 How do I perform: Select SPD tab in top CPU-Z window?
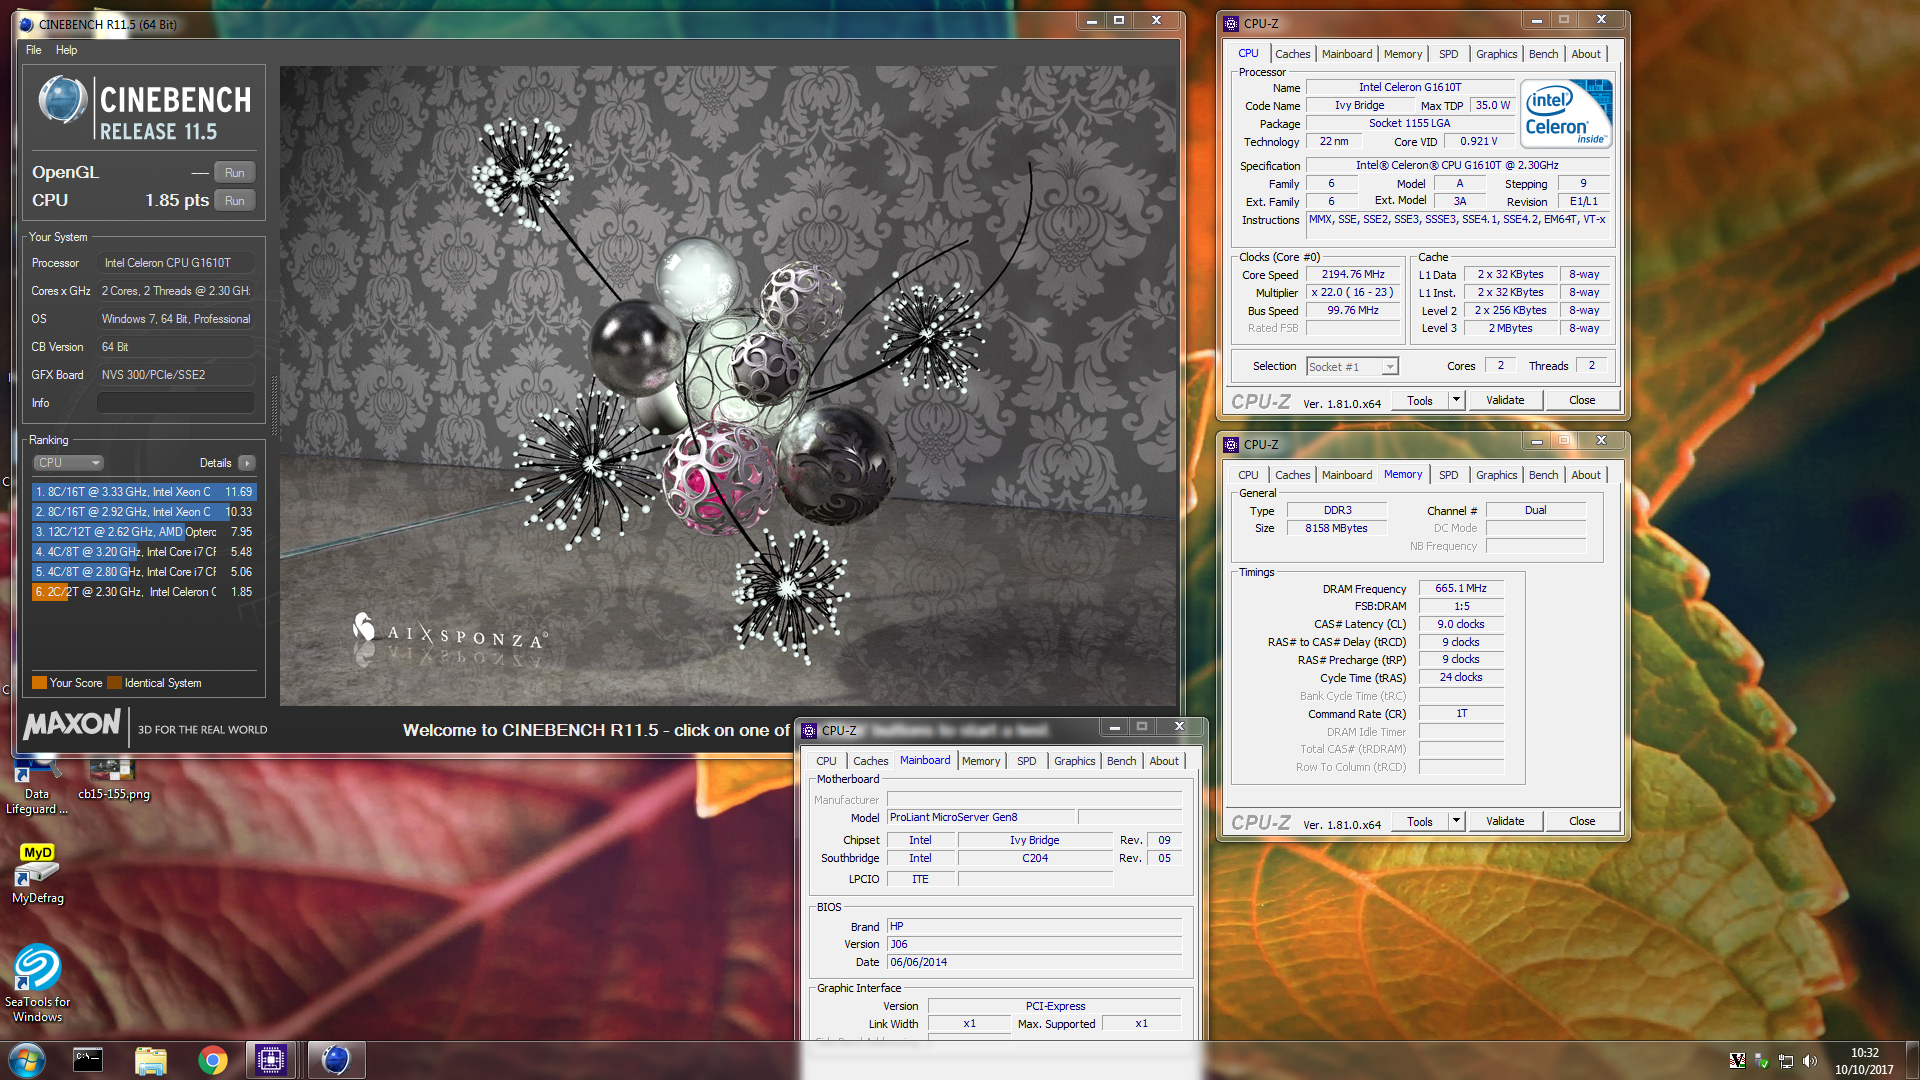pyautogui.click(x=1448, y=54)
